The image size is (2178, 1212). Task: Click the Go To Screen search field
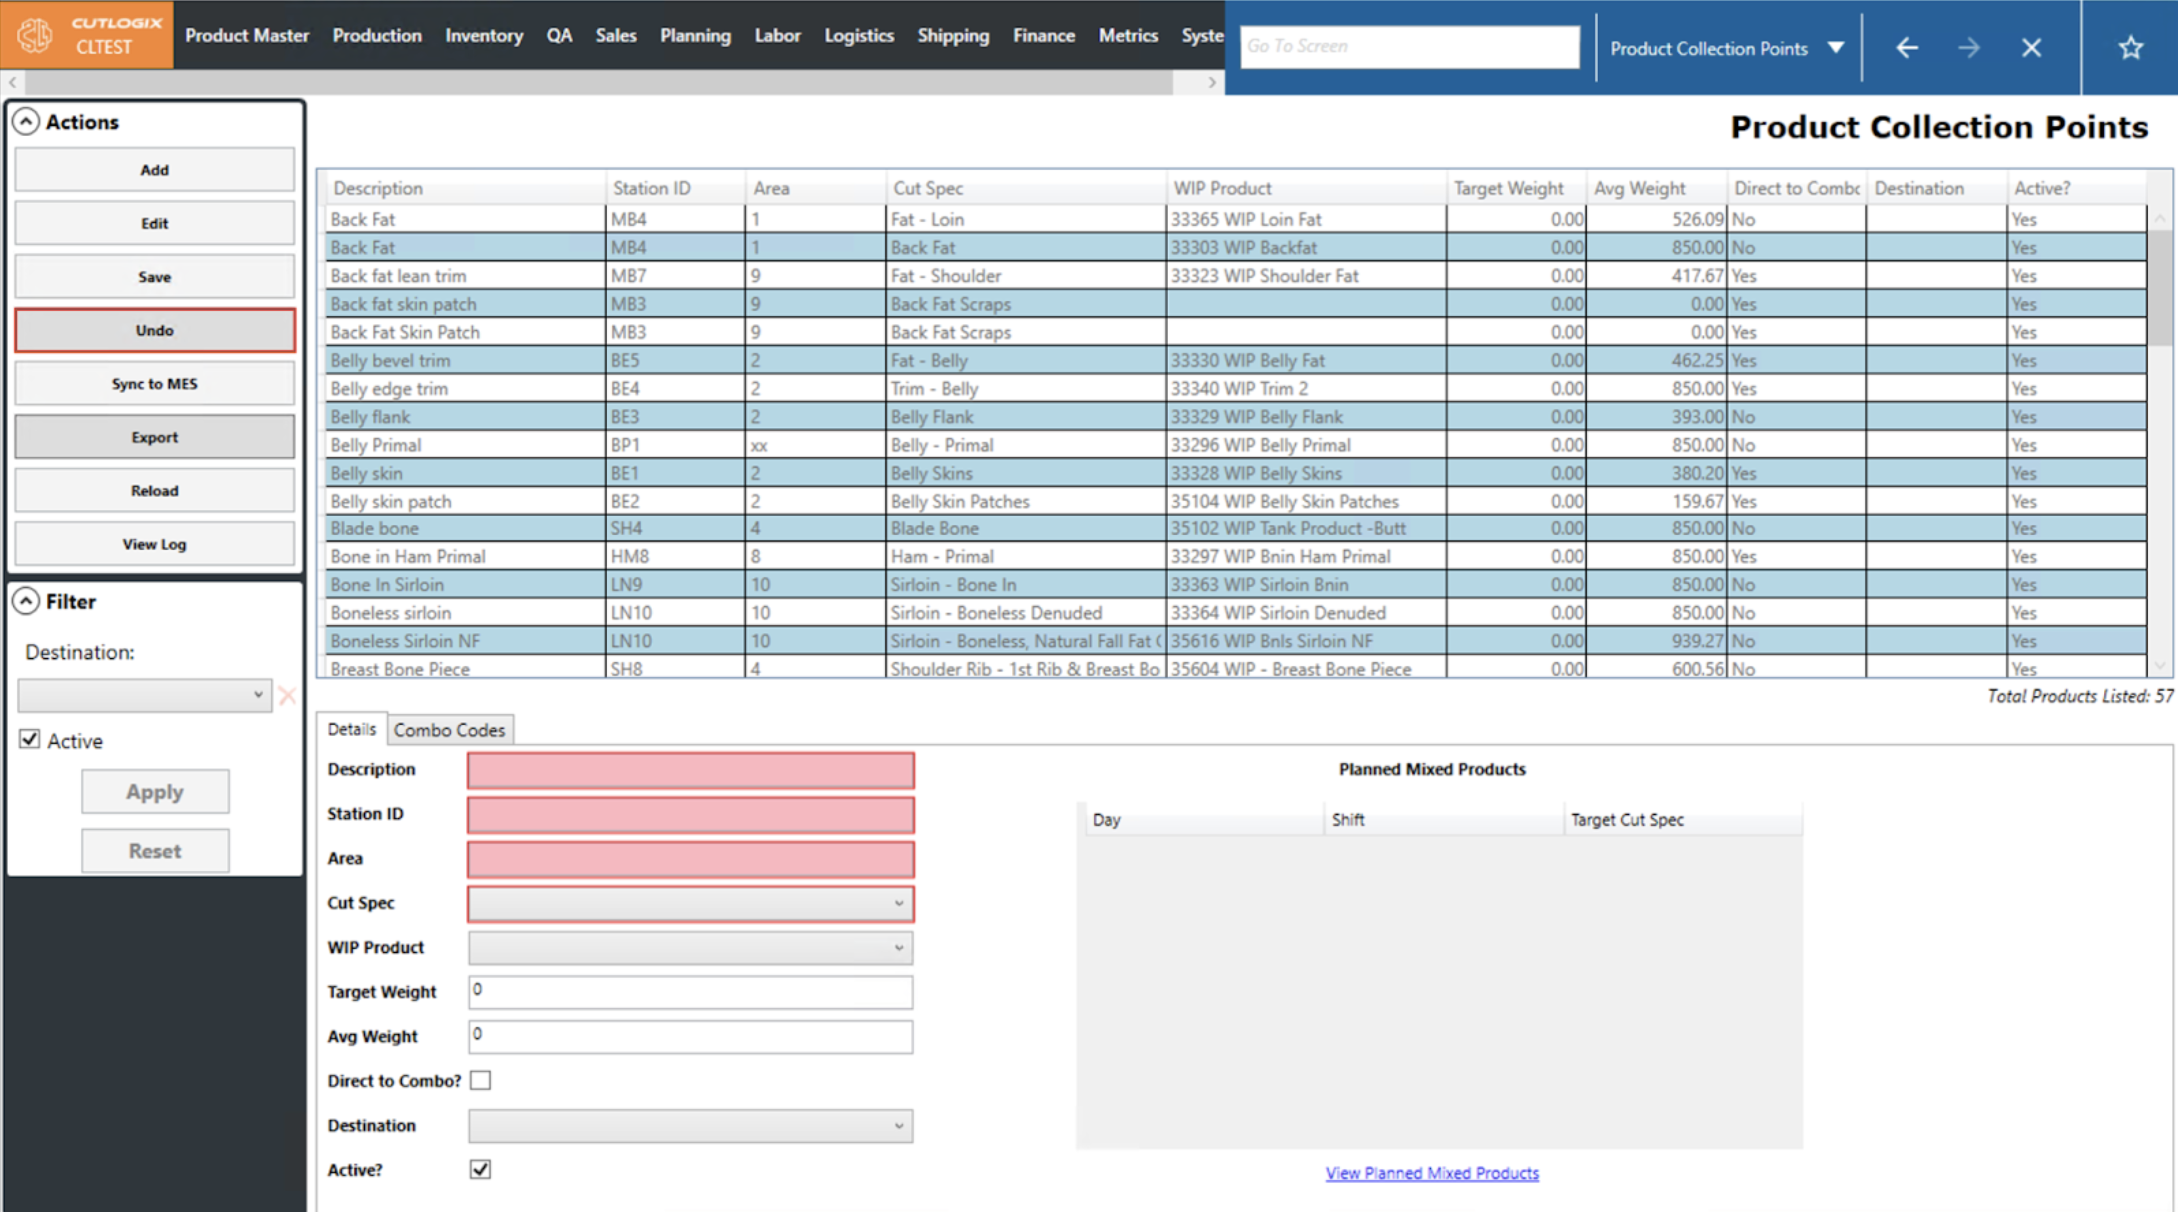click(x=1408, y=47)
